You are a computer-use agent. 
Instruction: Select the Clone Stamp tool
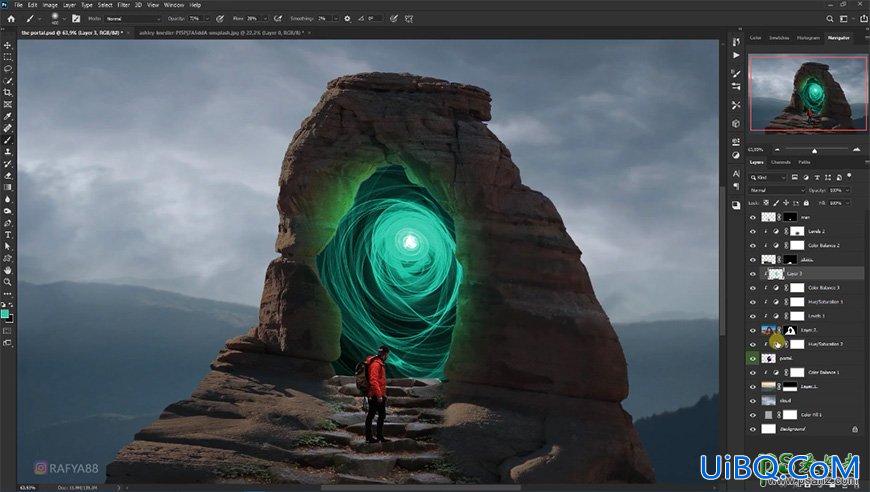tap(8, 152)
